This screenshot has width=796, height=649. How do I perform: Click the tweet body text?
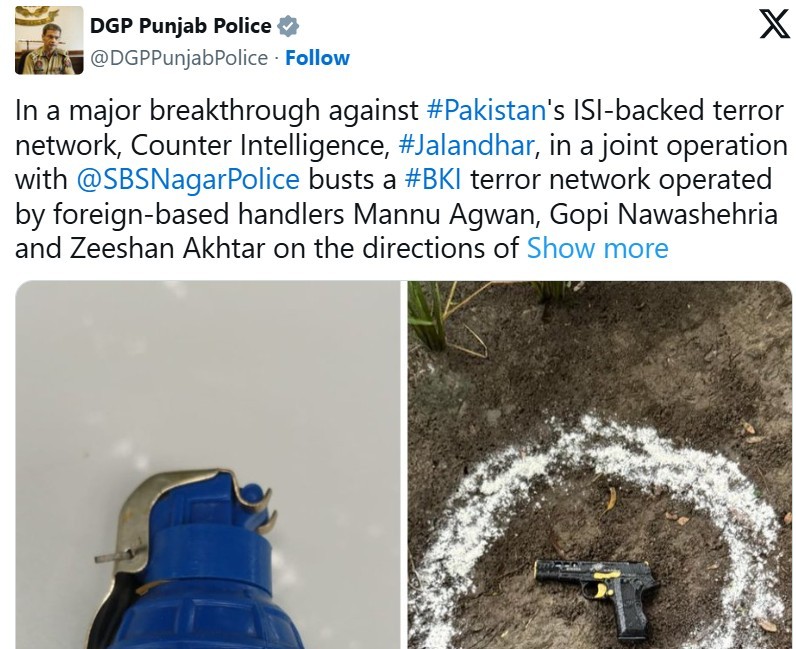point(401,179)
